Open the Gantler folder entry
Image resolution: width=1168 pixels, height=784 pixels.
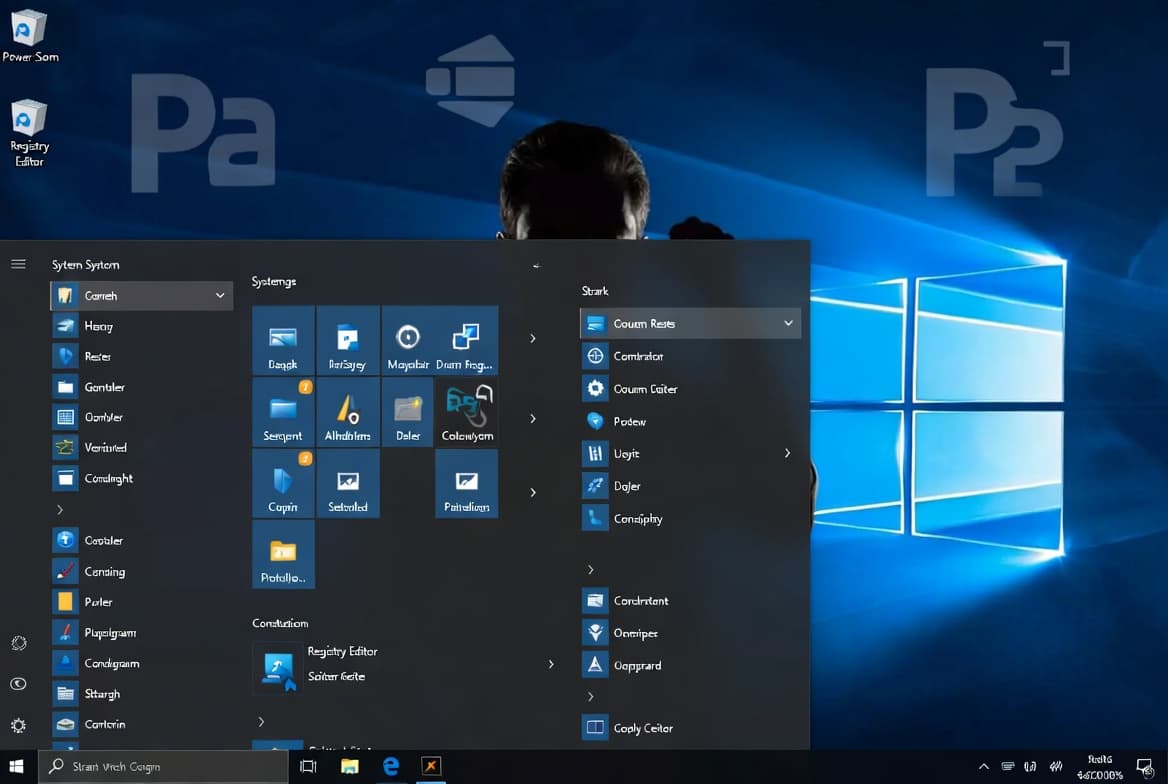coord(104,387)
